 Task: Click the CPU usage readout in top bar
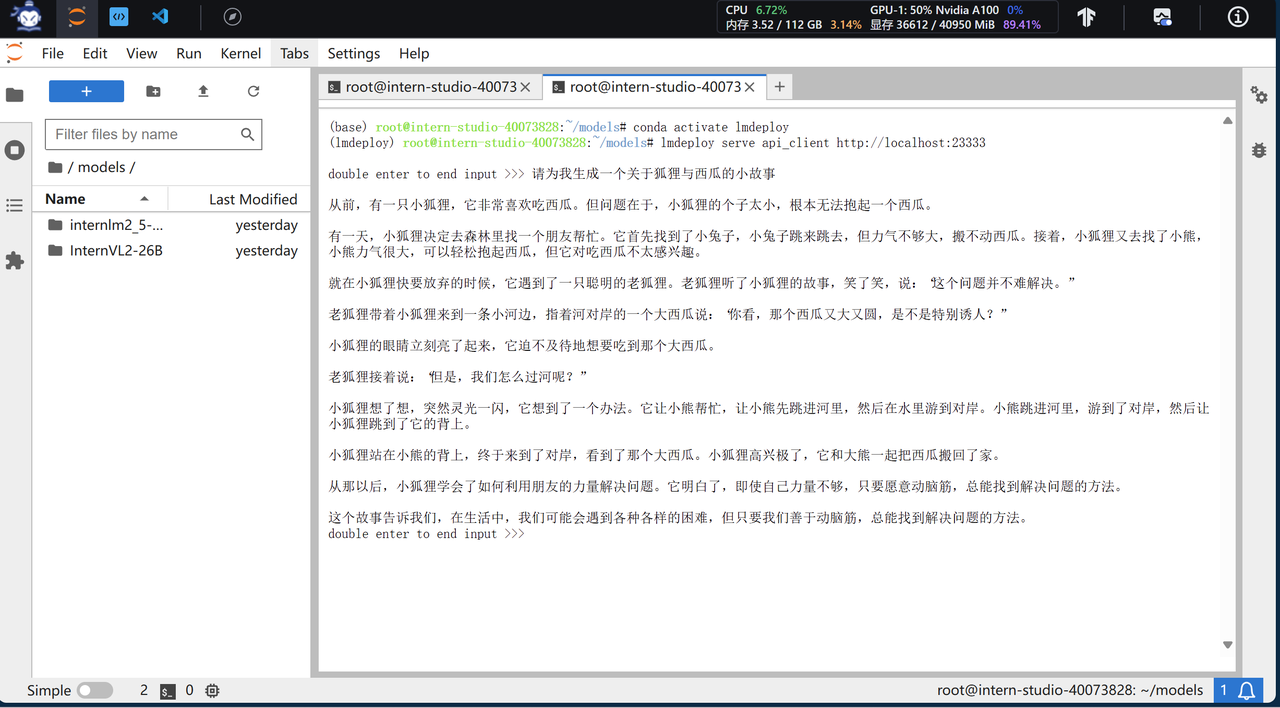tap(756, 10)
